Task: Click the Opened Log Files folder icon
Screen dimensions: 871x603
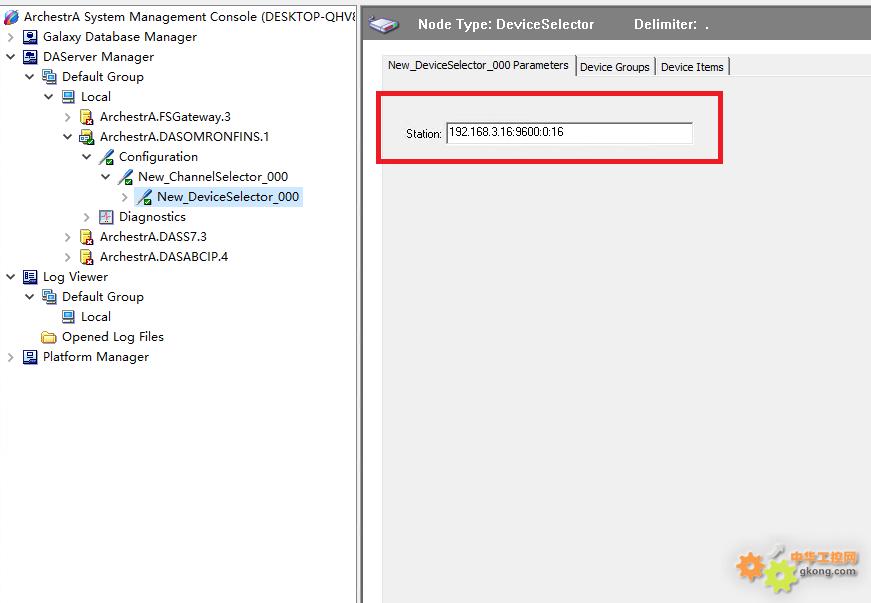Action: click(x=49, y=337)
